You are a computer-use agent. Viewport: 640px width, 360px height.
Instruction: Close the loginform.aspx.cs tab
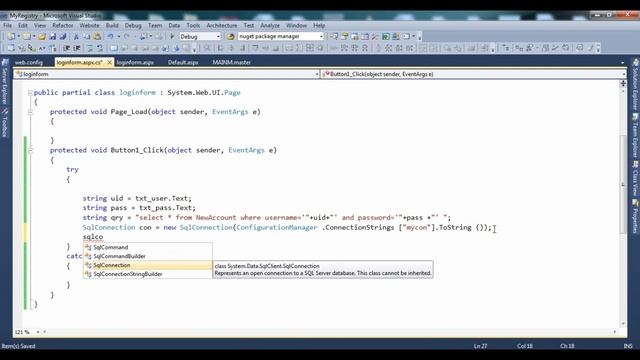pos(109,62)
